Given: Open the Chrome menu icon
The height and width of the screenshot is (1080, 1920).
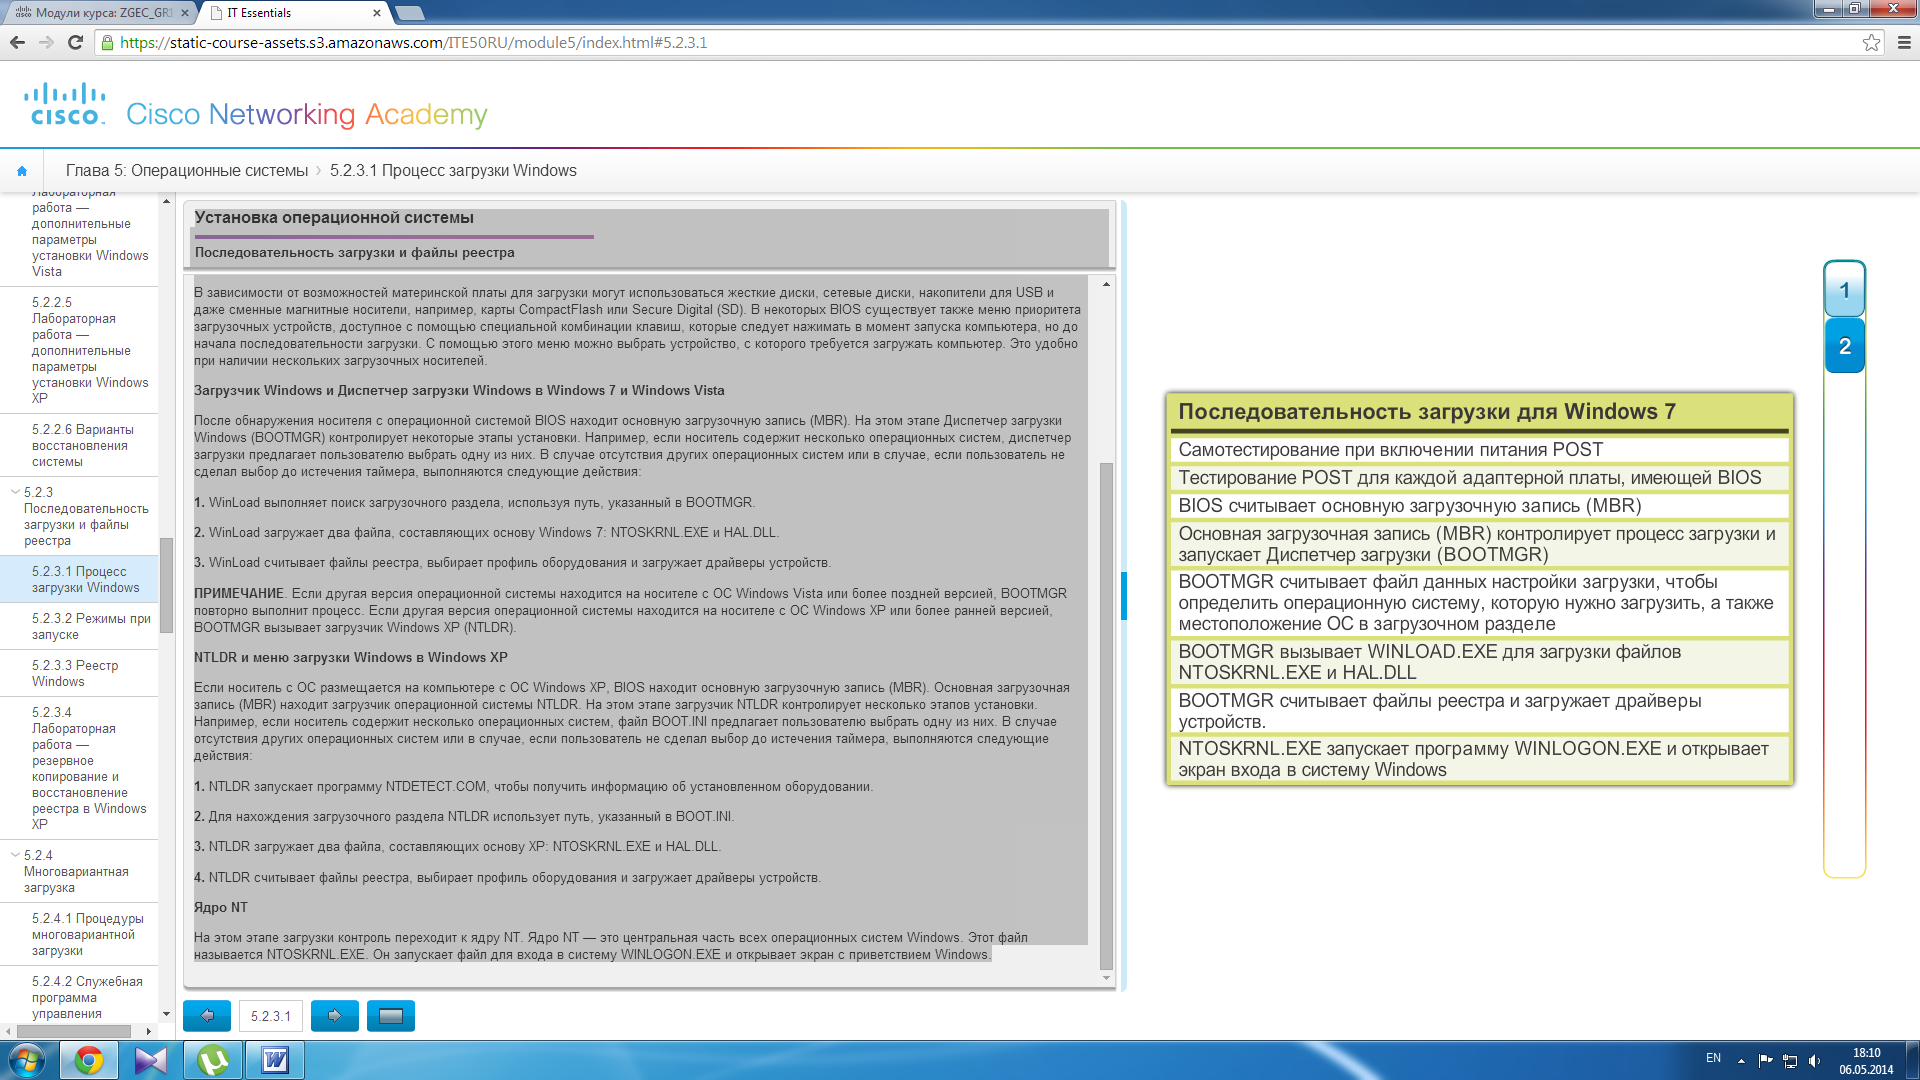Looking at the screenshot, I should (x=1904, y=42).
